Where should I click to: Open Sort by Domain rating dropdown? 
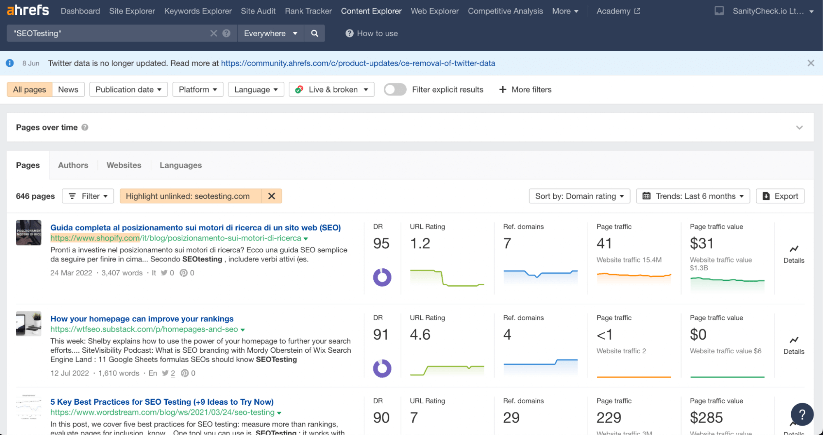(581, 196)
